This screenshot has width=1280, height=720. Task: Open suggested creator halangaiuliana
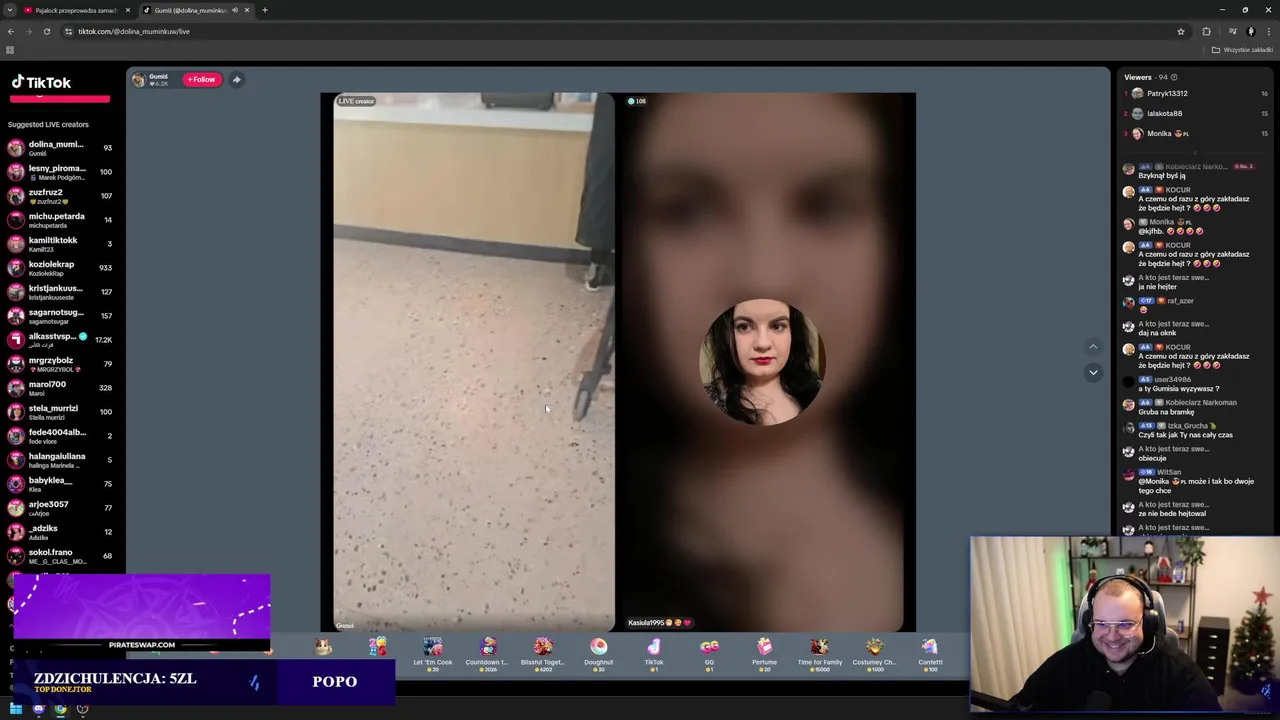pyautogui.click(x=60, y=460)
